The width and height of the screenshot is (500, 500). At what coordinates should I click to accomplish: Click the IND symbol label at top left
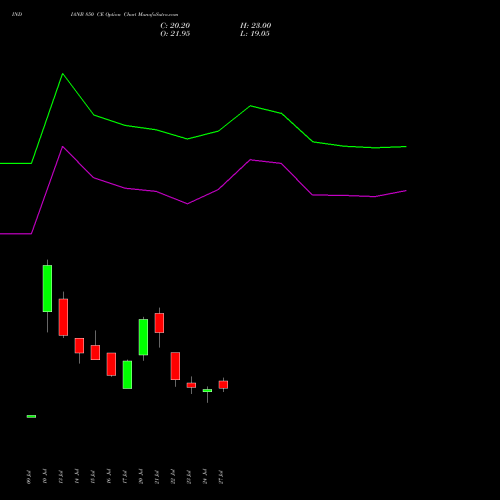(17, 14)
